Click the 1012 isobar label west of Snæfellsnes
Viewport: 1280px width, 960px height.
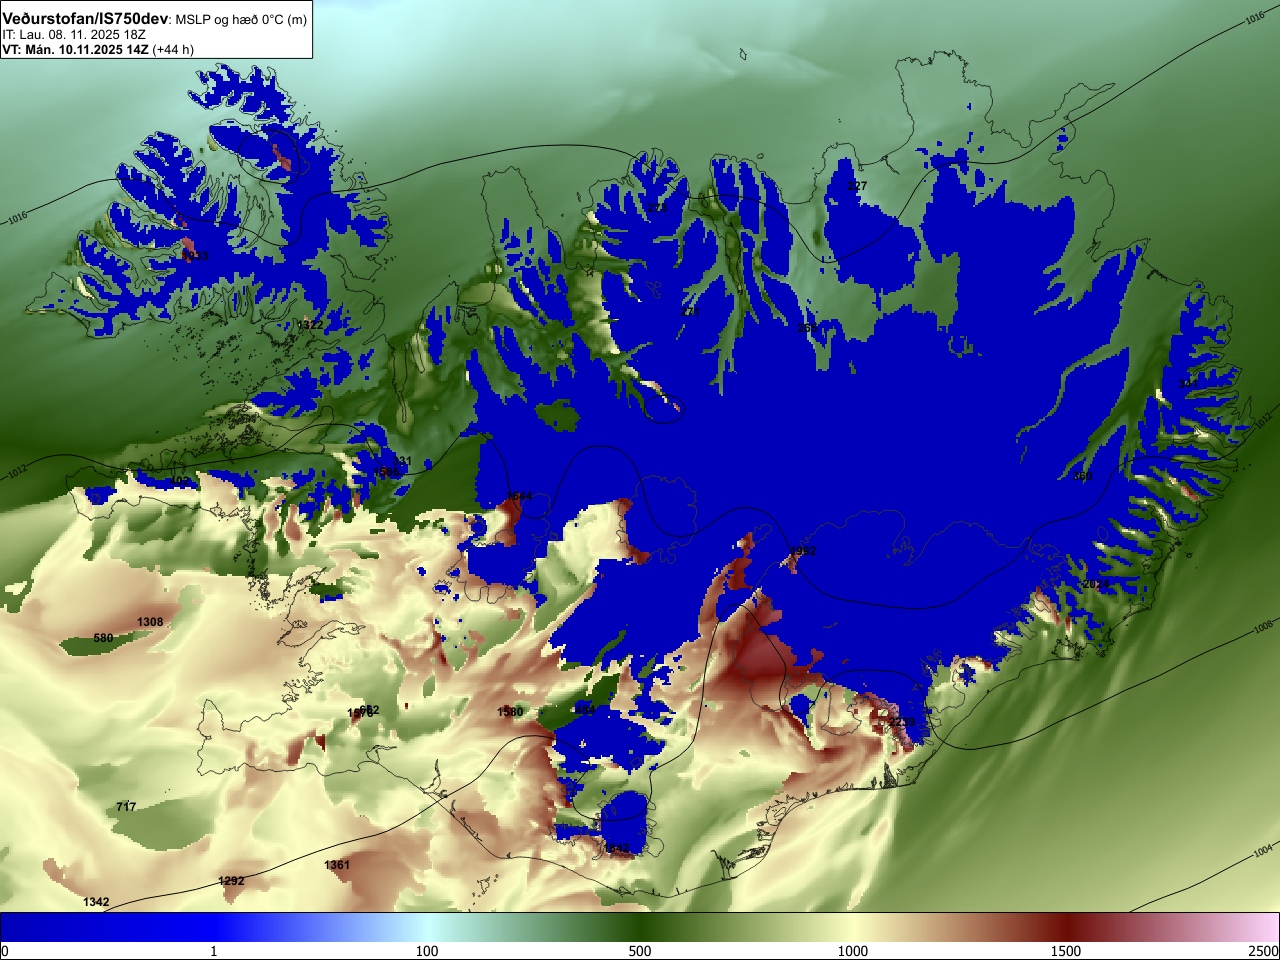coord(15,470)
